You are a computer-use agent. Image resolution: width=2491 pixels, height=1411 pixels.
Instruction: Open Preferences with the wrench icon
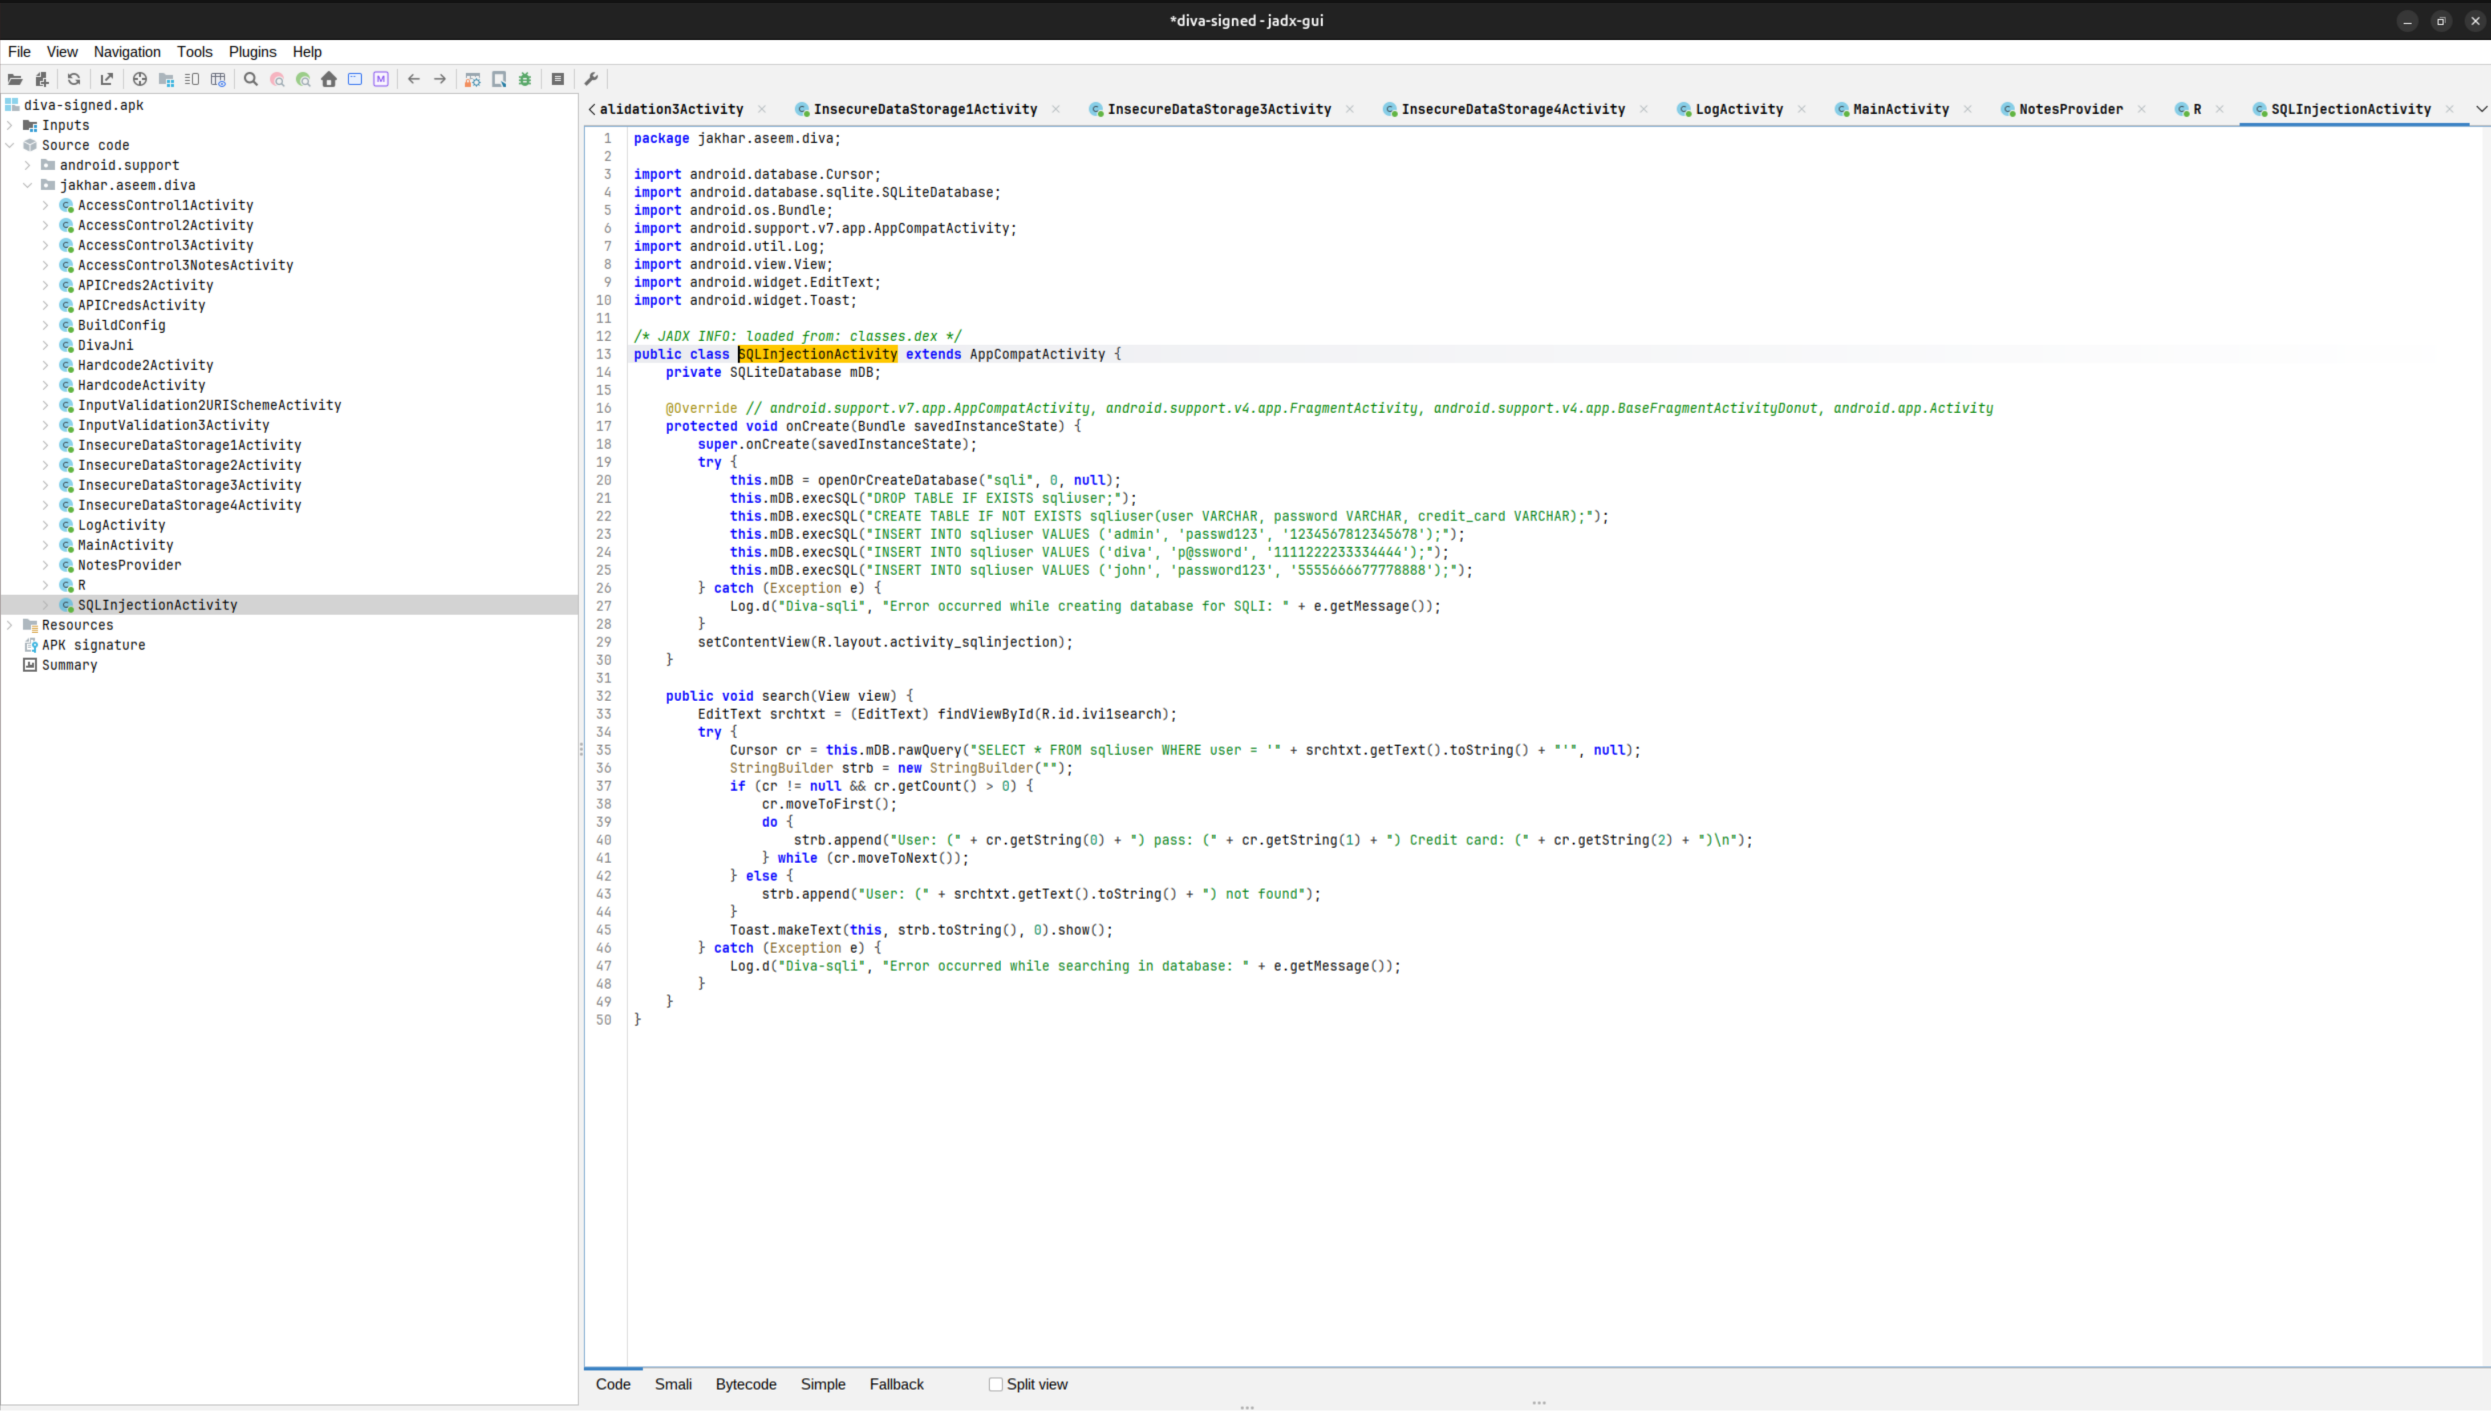[x=591, y=79]
